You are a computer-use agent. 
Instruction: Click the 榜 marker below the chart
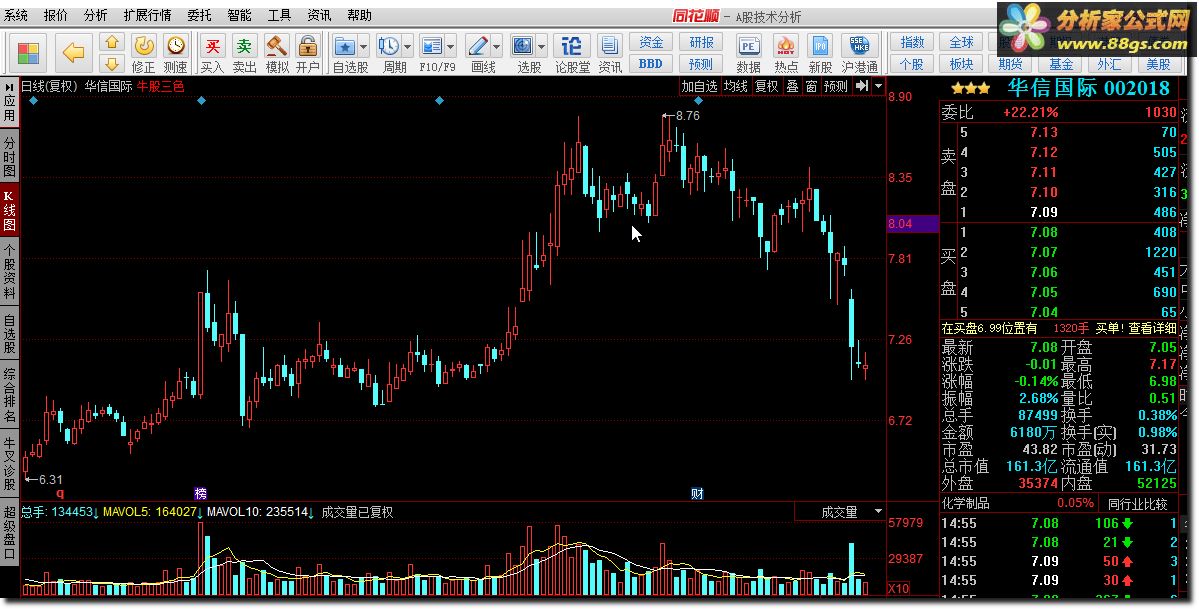click(x=200, y=494)
